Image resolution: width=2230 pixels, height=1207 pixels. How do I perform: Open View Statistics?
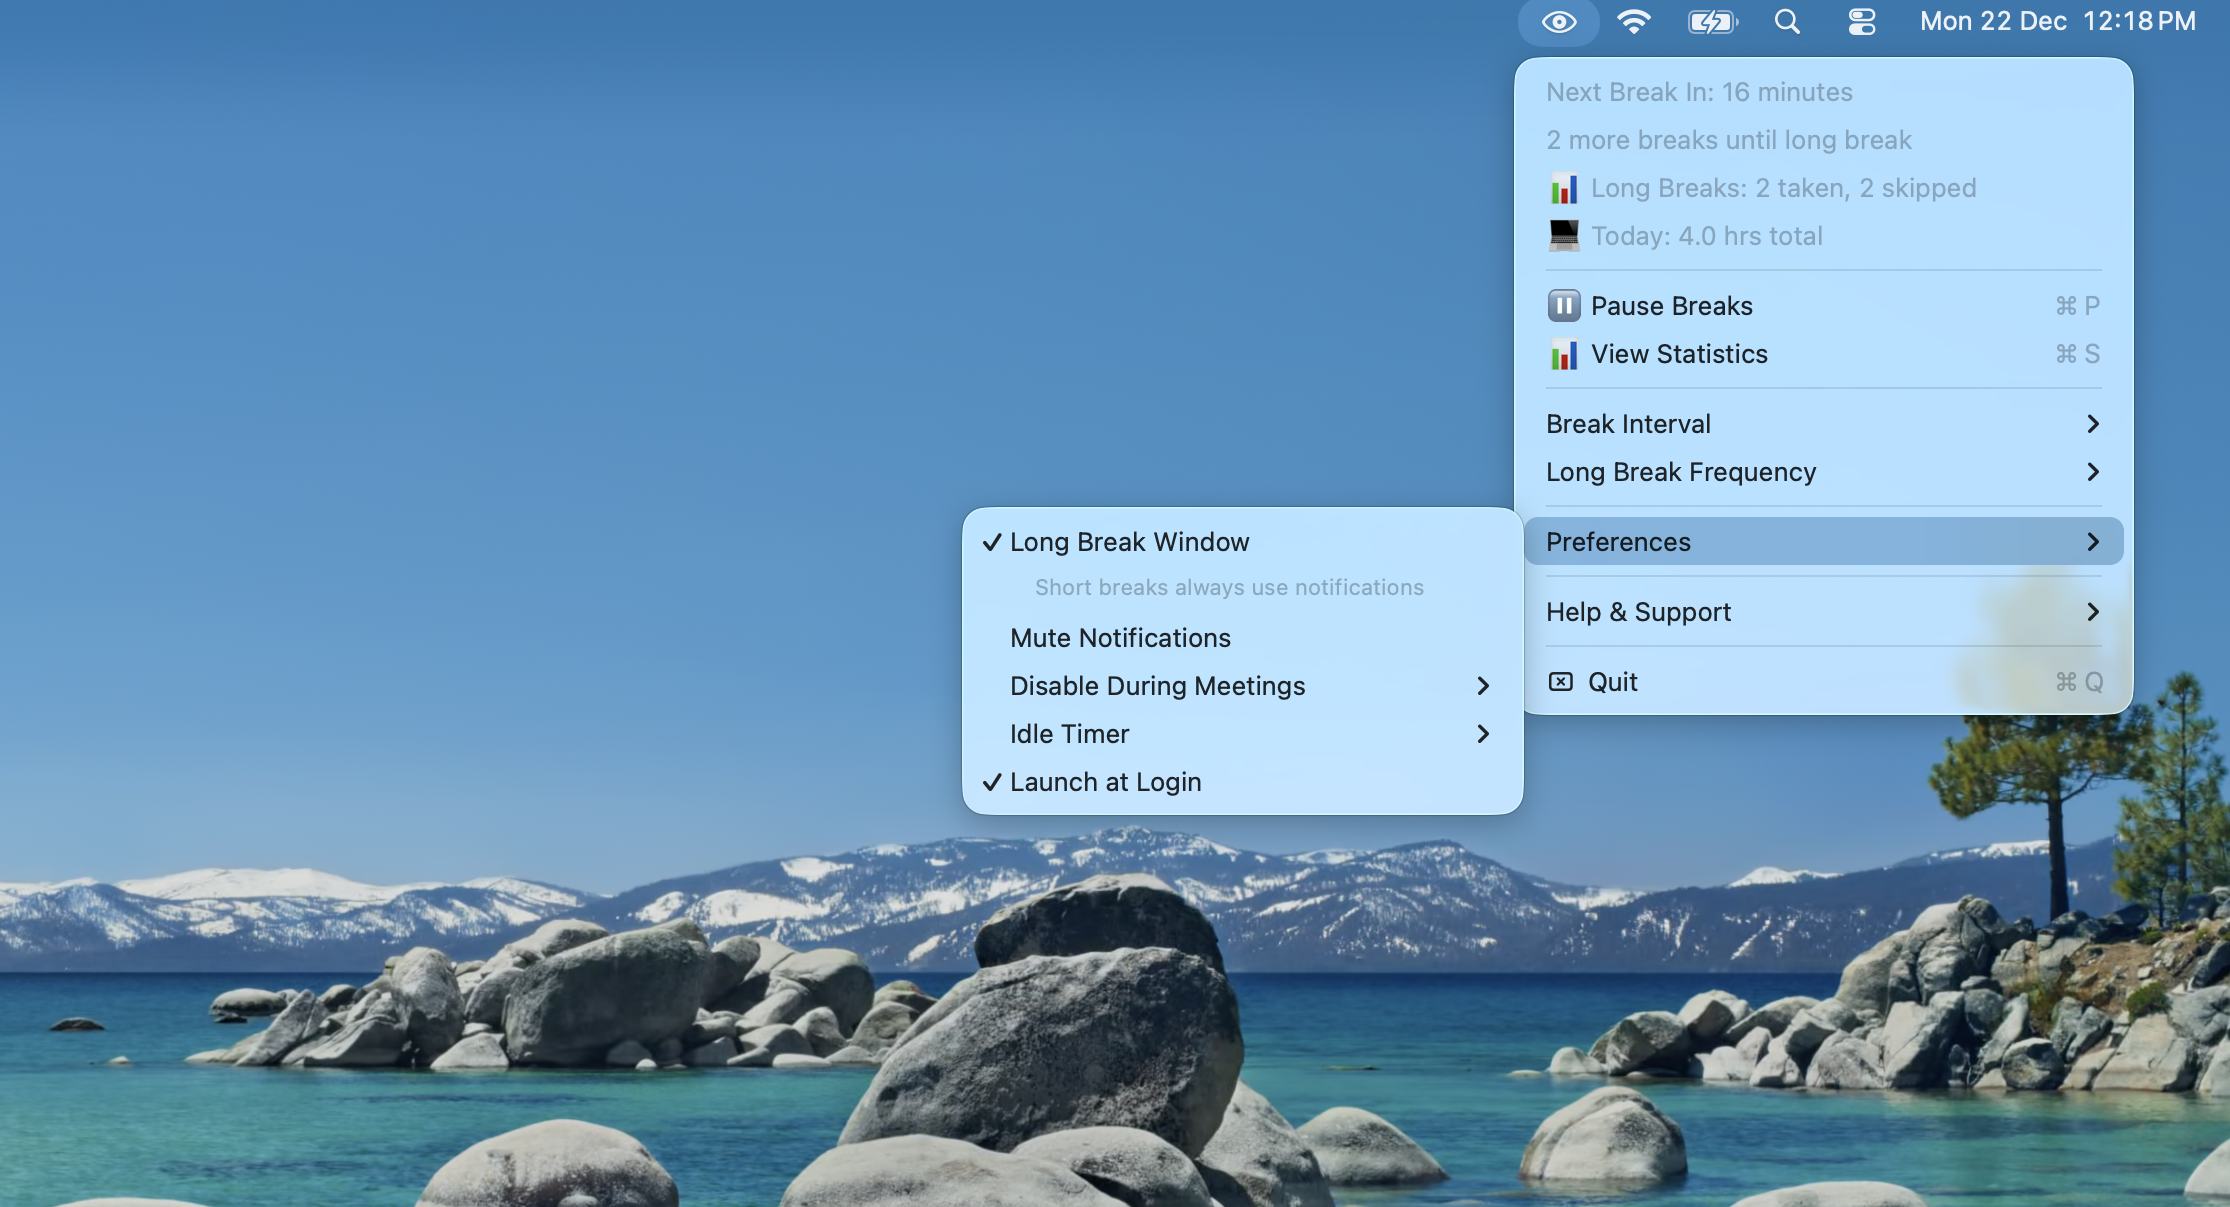[1679, 355]
